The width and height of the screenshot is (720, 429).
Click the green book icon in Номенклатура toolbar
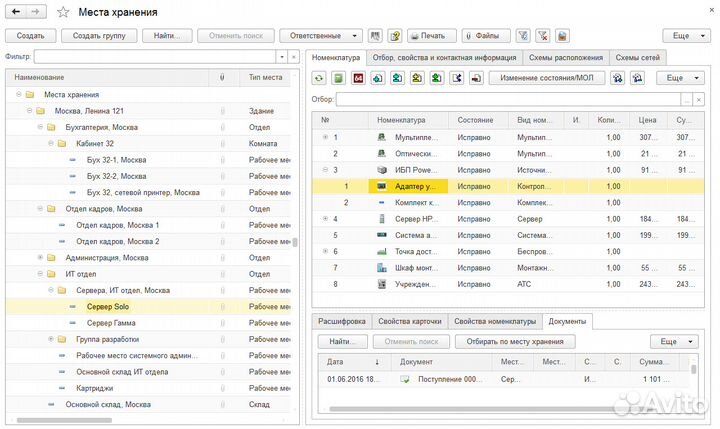(338, 78)
